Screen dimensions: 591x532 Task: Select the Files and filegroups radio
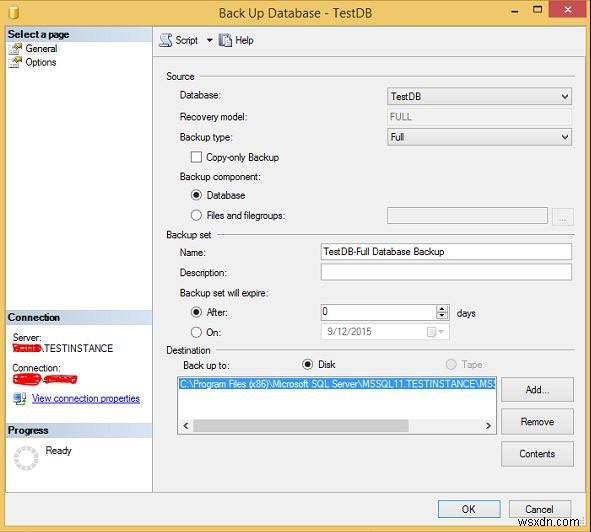coord(196,215)
